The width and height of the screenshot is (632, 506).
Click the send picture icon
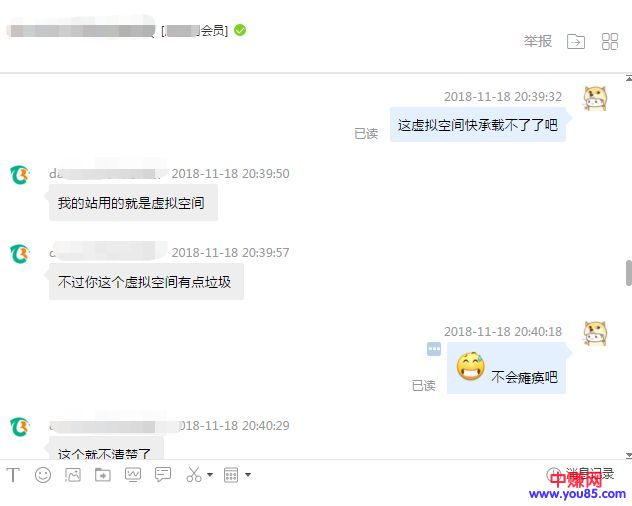pyautogui.click(x=73, y=475)
